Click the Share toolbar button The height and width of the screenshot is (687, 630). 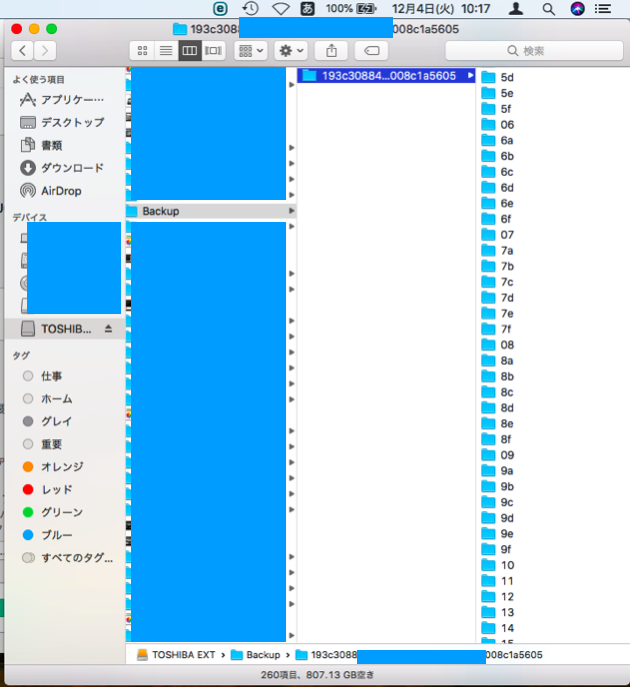coord(332,51)
